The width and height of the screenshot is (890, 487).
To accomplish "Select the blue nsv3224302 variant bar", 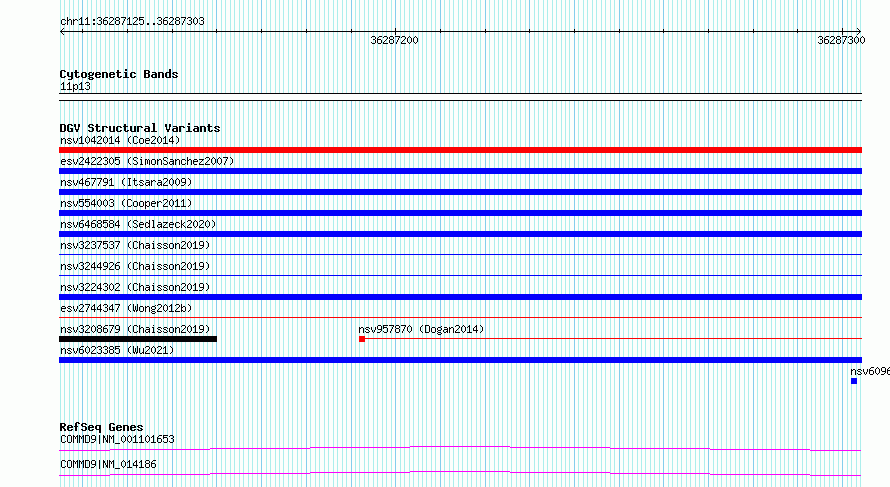I will 460,297.
